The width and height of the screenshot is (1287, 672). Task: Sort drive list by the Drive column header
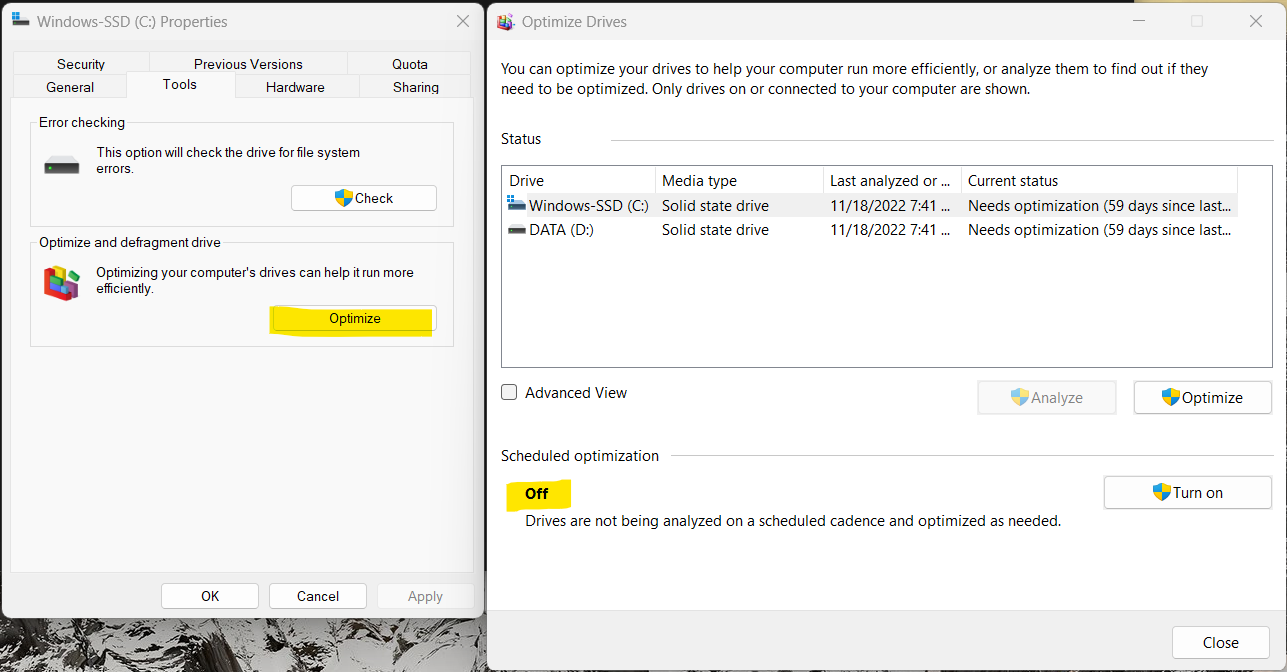[579, 181]
